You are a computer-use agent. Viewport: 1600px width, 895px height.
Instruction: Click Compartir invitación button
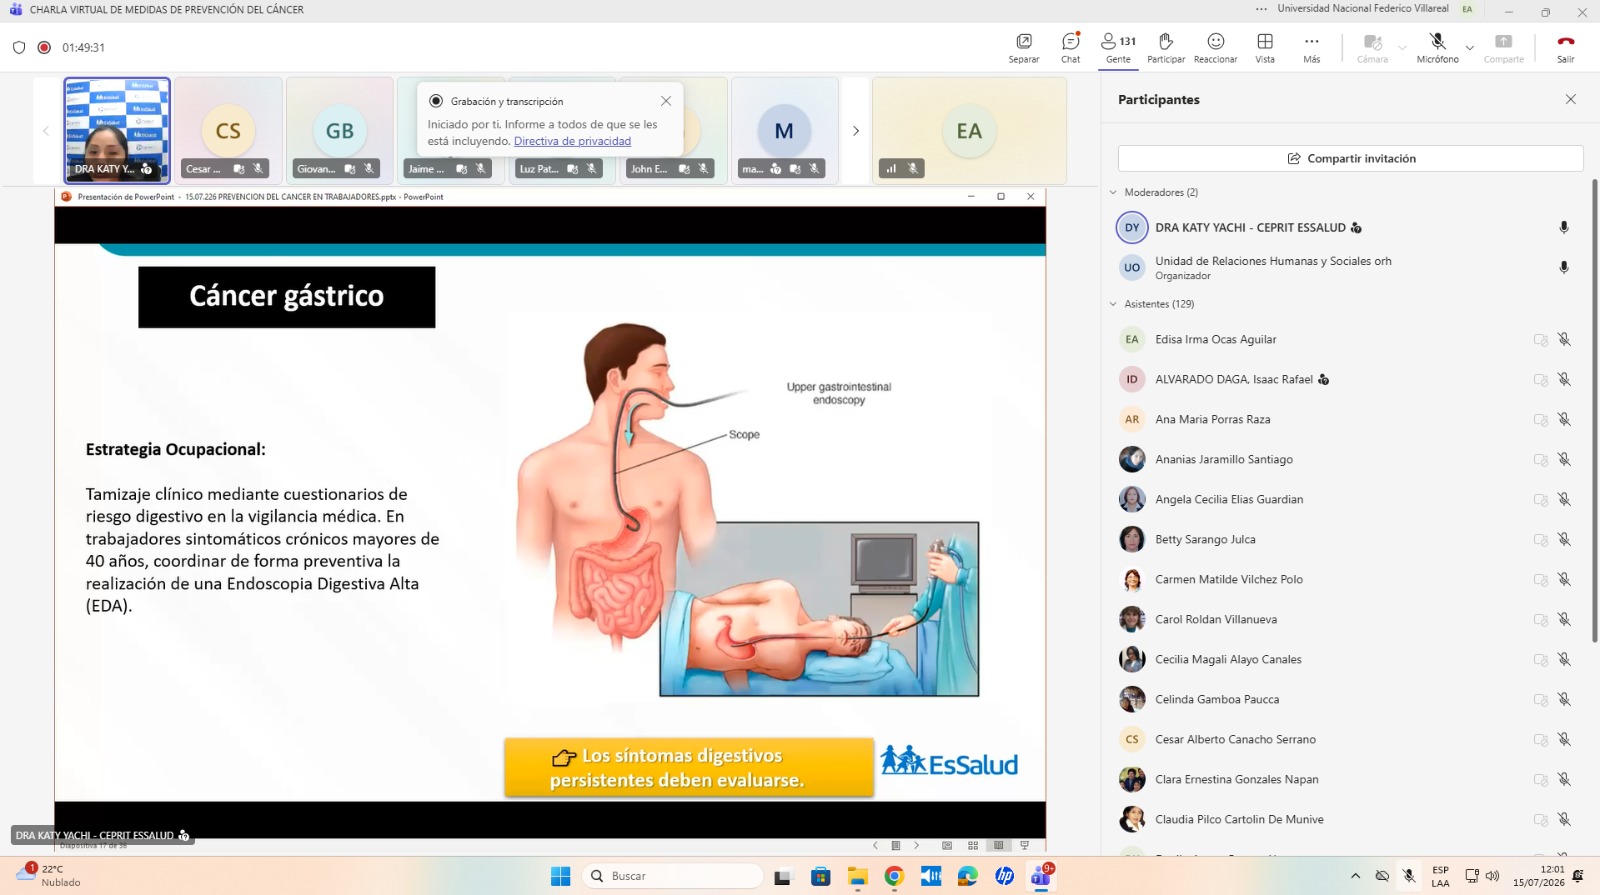pos(1350,158)
